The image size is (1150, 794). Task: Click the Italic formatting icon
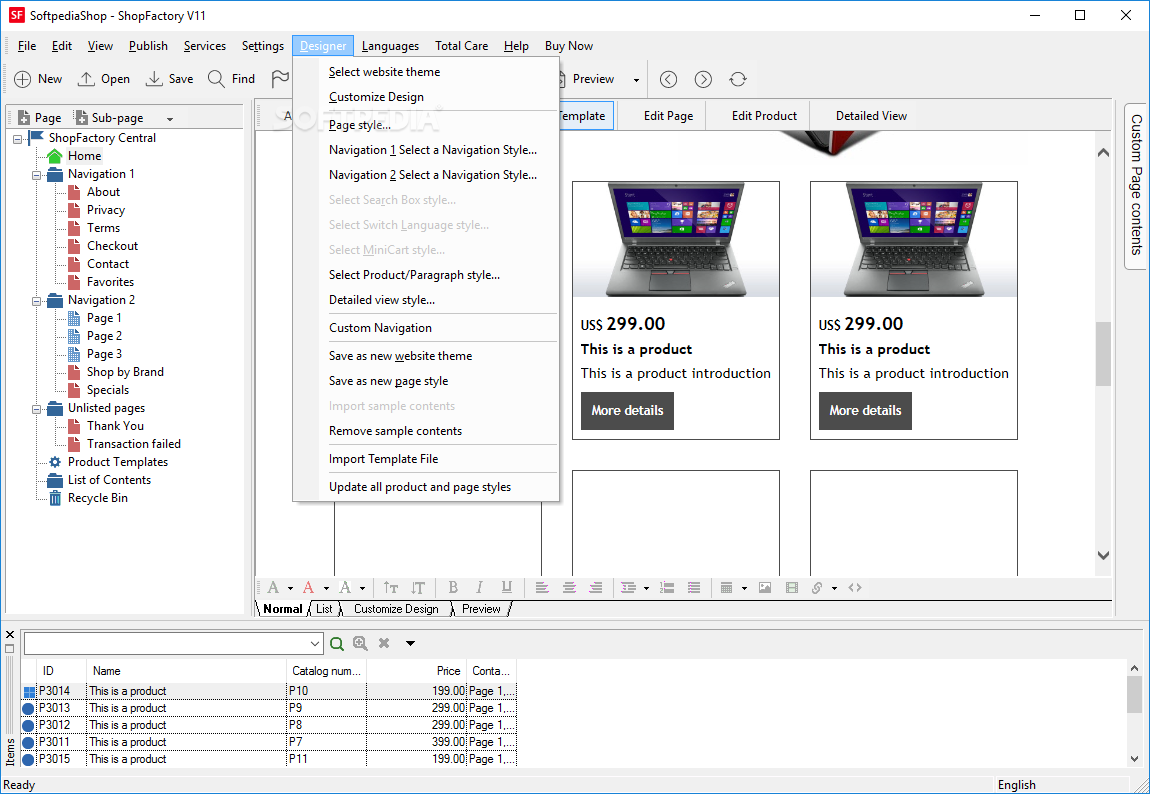[479, 587]
